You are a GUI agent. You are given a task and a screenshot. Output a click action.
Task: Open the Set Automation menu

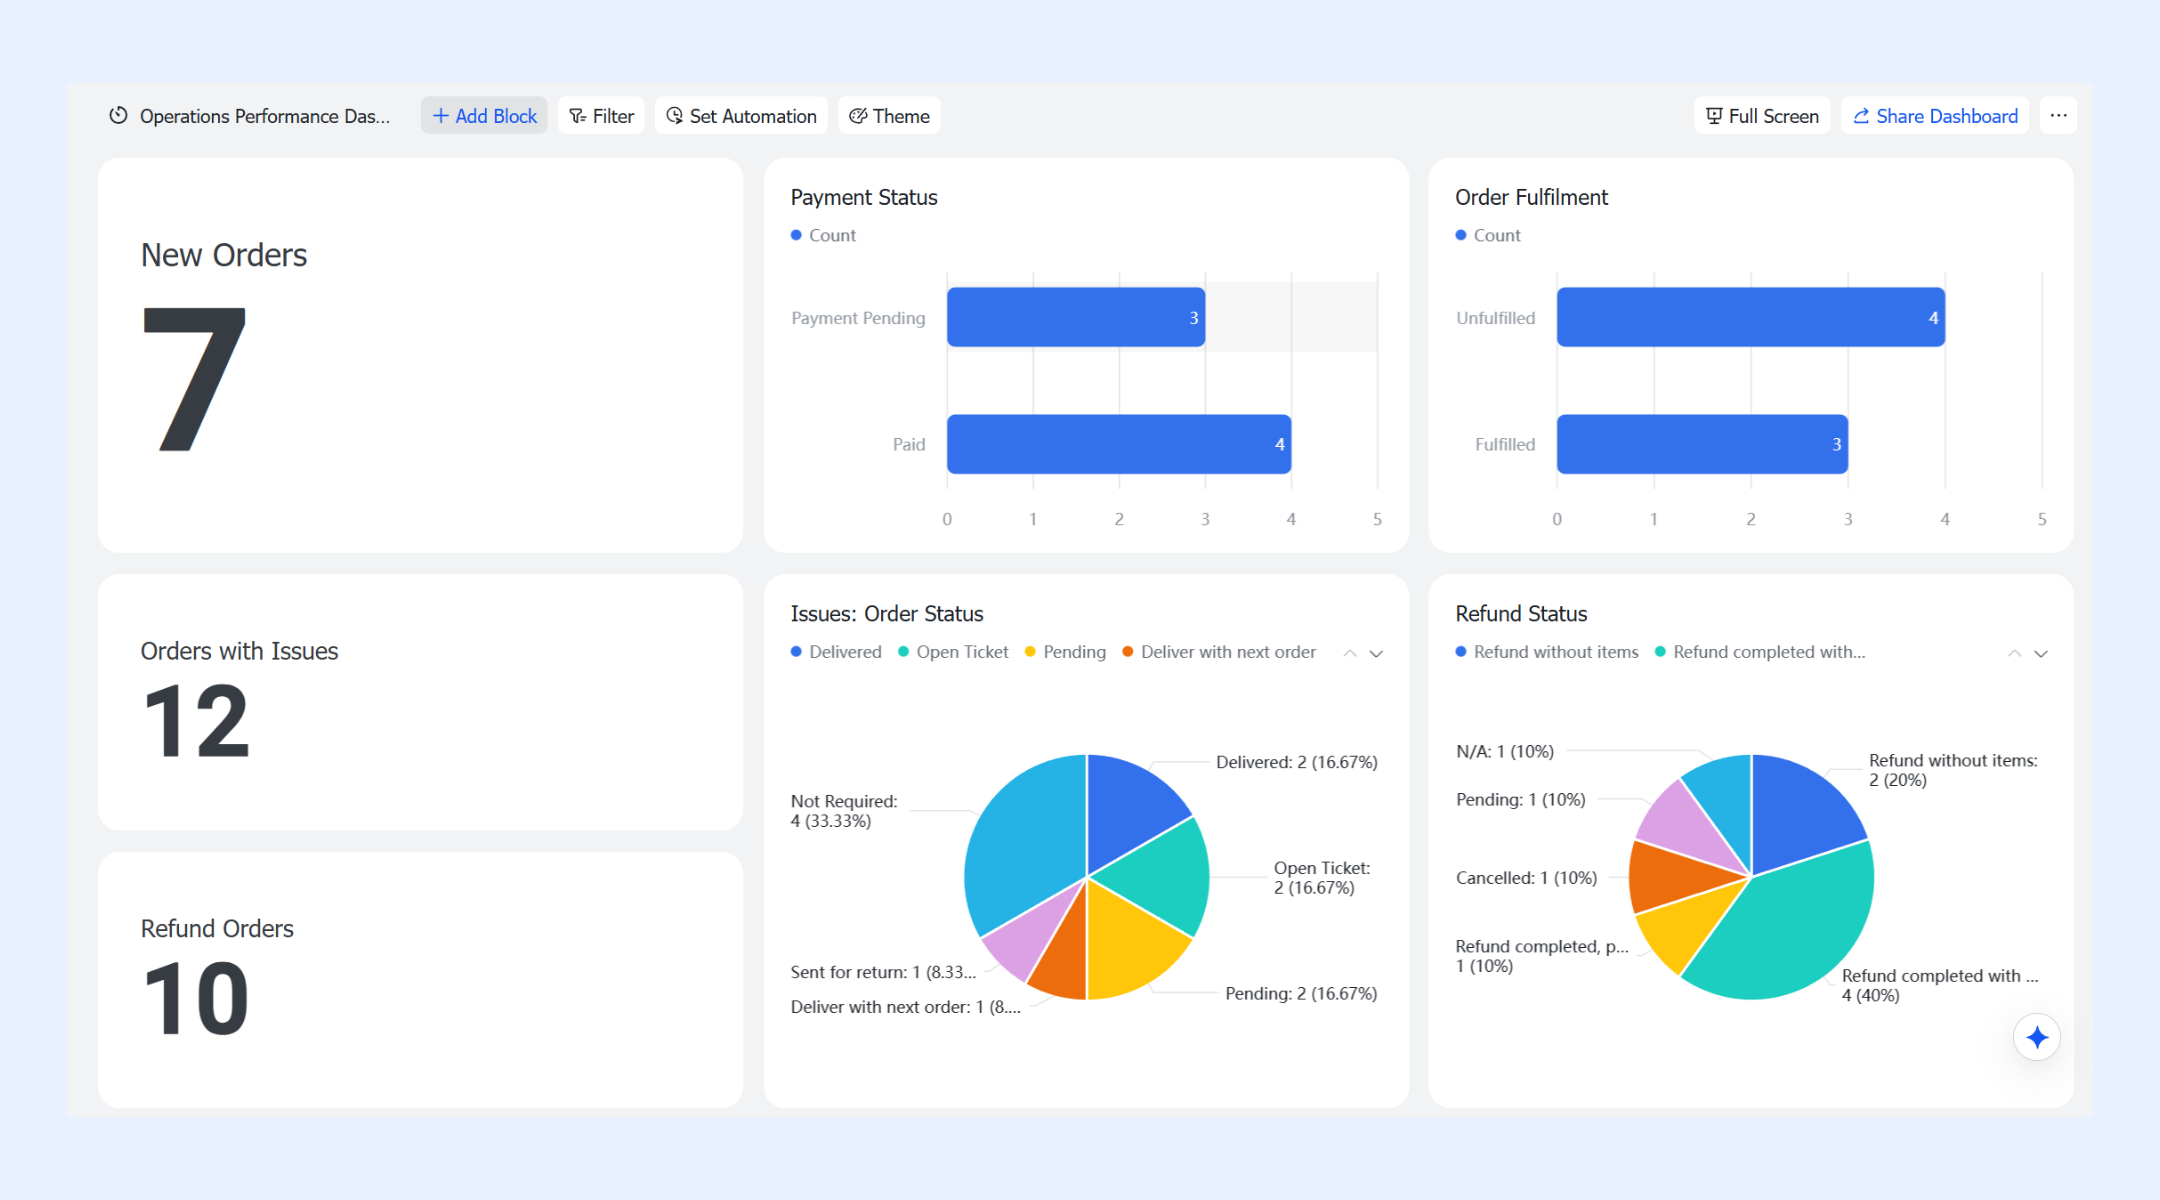pyautogui.click(x=741, y=116)
